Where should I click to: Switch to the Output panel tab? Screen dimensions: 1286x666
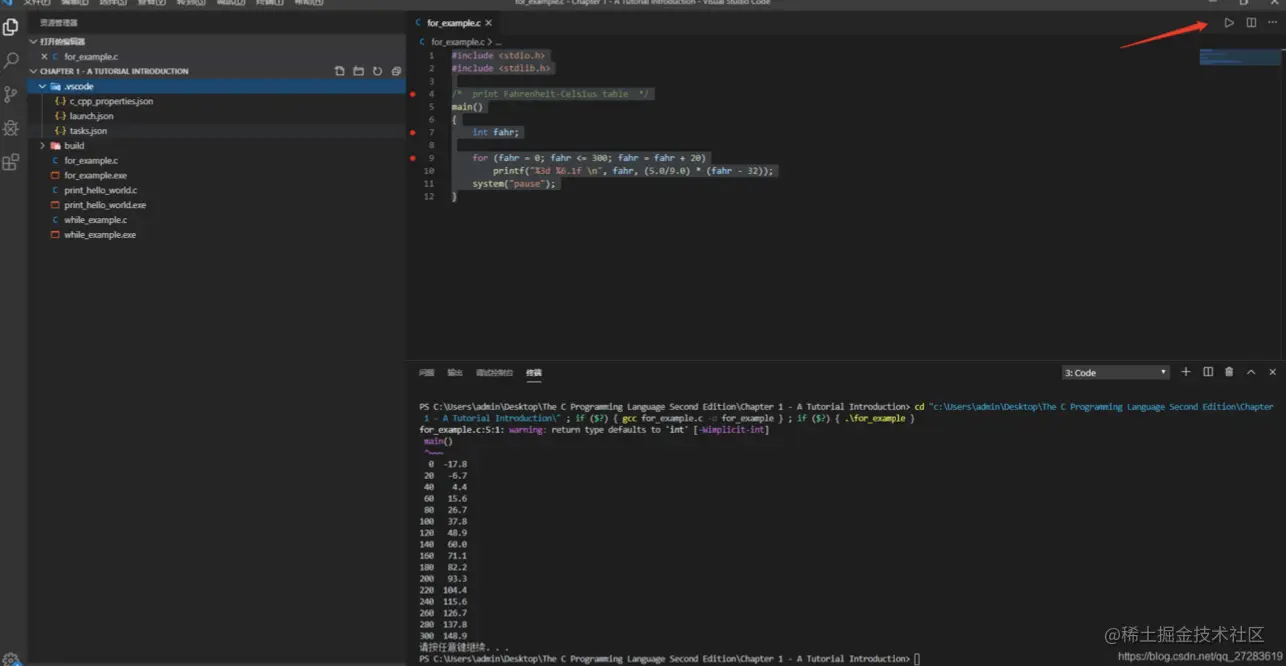coord(455,373)
